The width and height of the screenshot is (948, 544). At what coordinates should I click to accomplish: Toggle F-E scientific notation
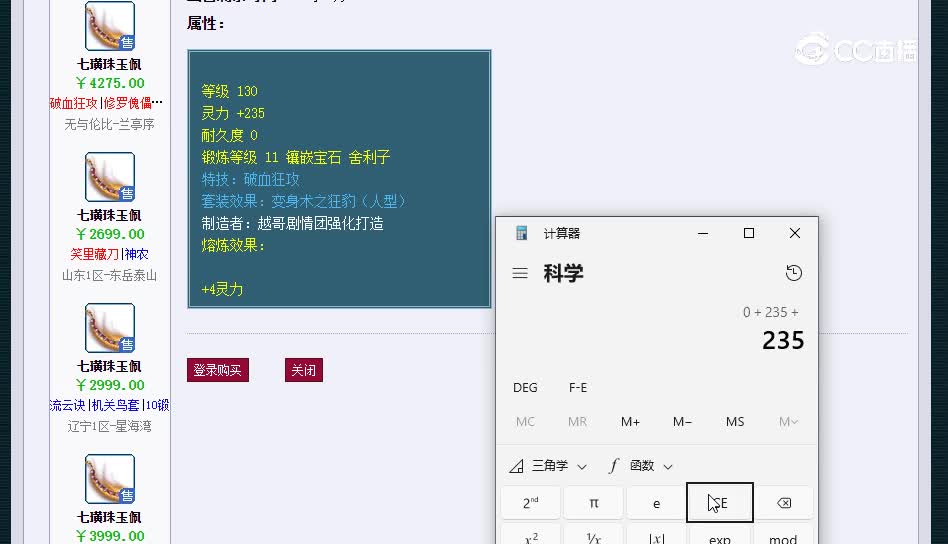click(577, 387)
